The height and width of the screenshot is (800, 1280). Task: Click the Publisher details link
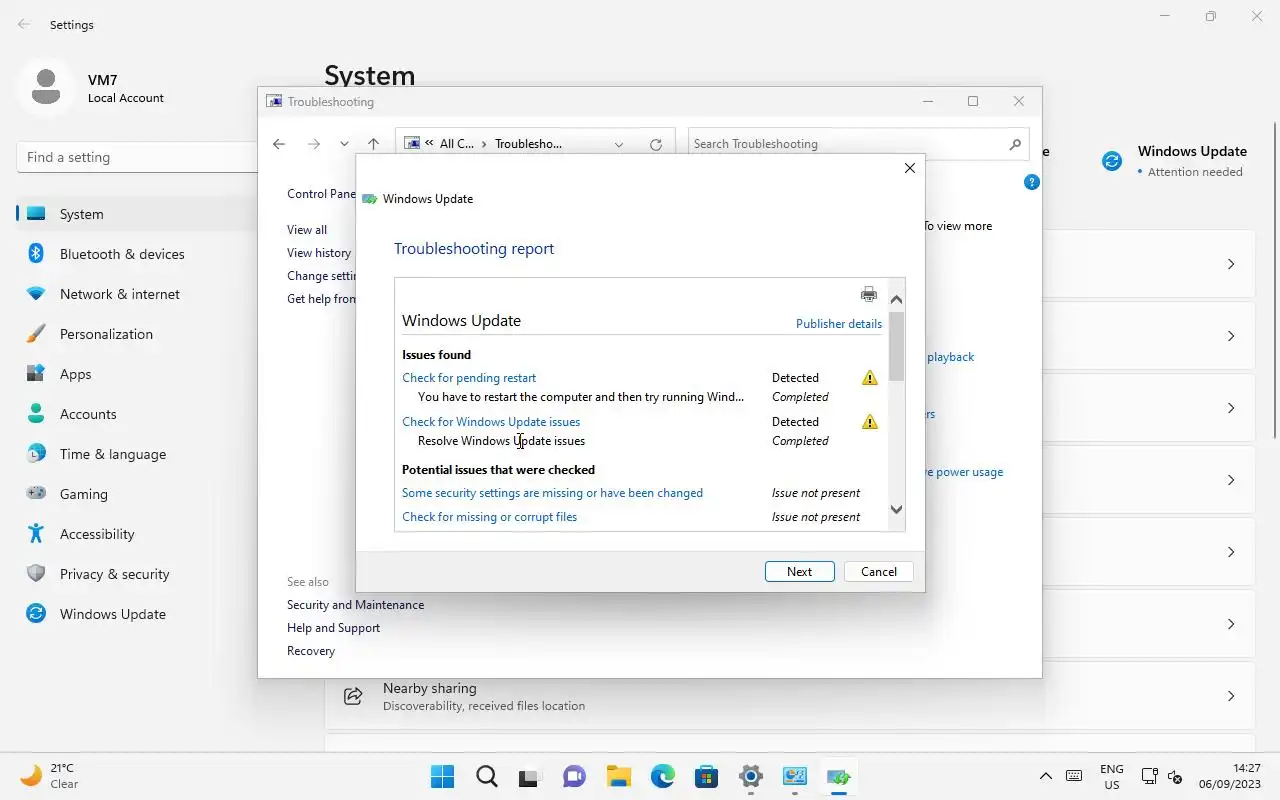coord(838,324)
